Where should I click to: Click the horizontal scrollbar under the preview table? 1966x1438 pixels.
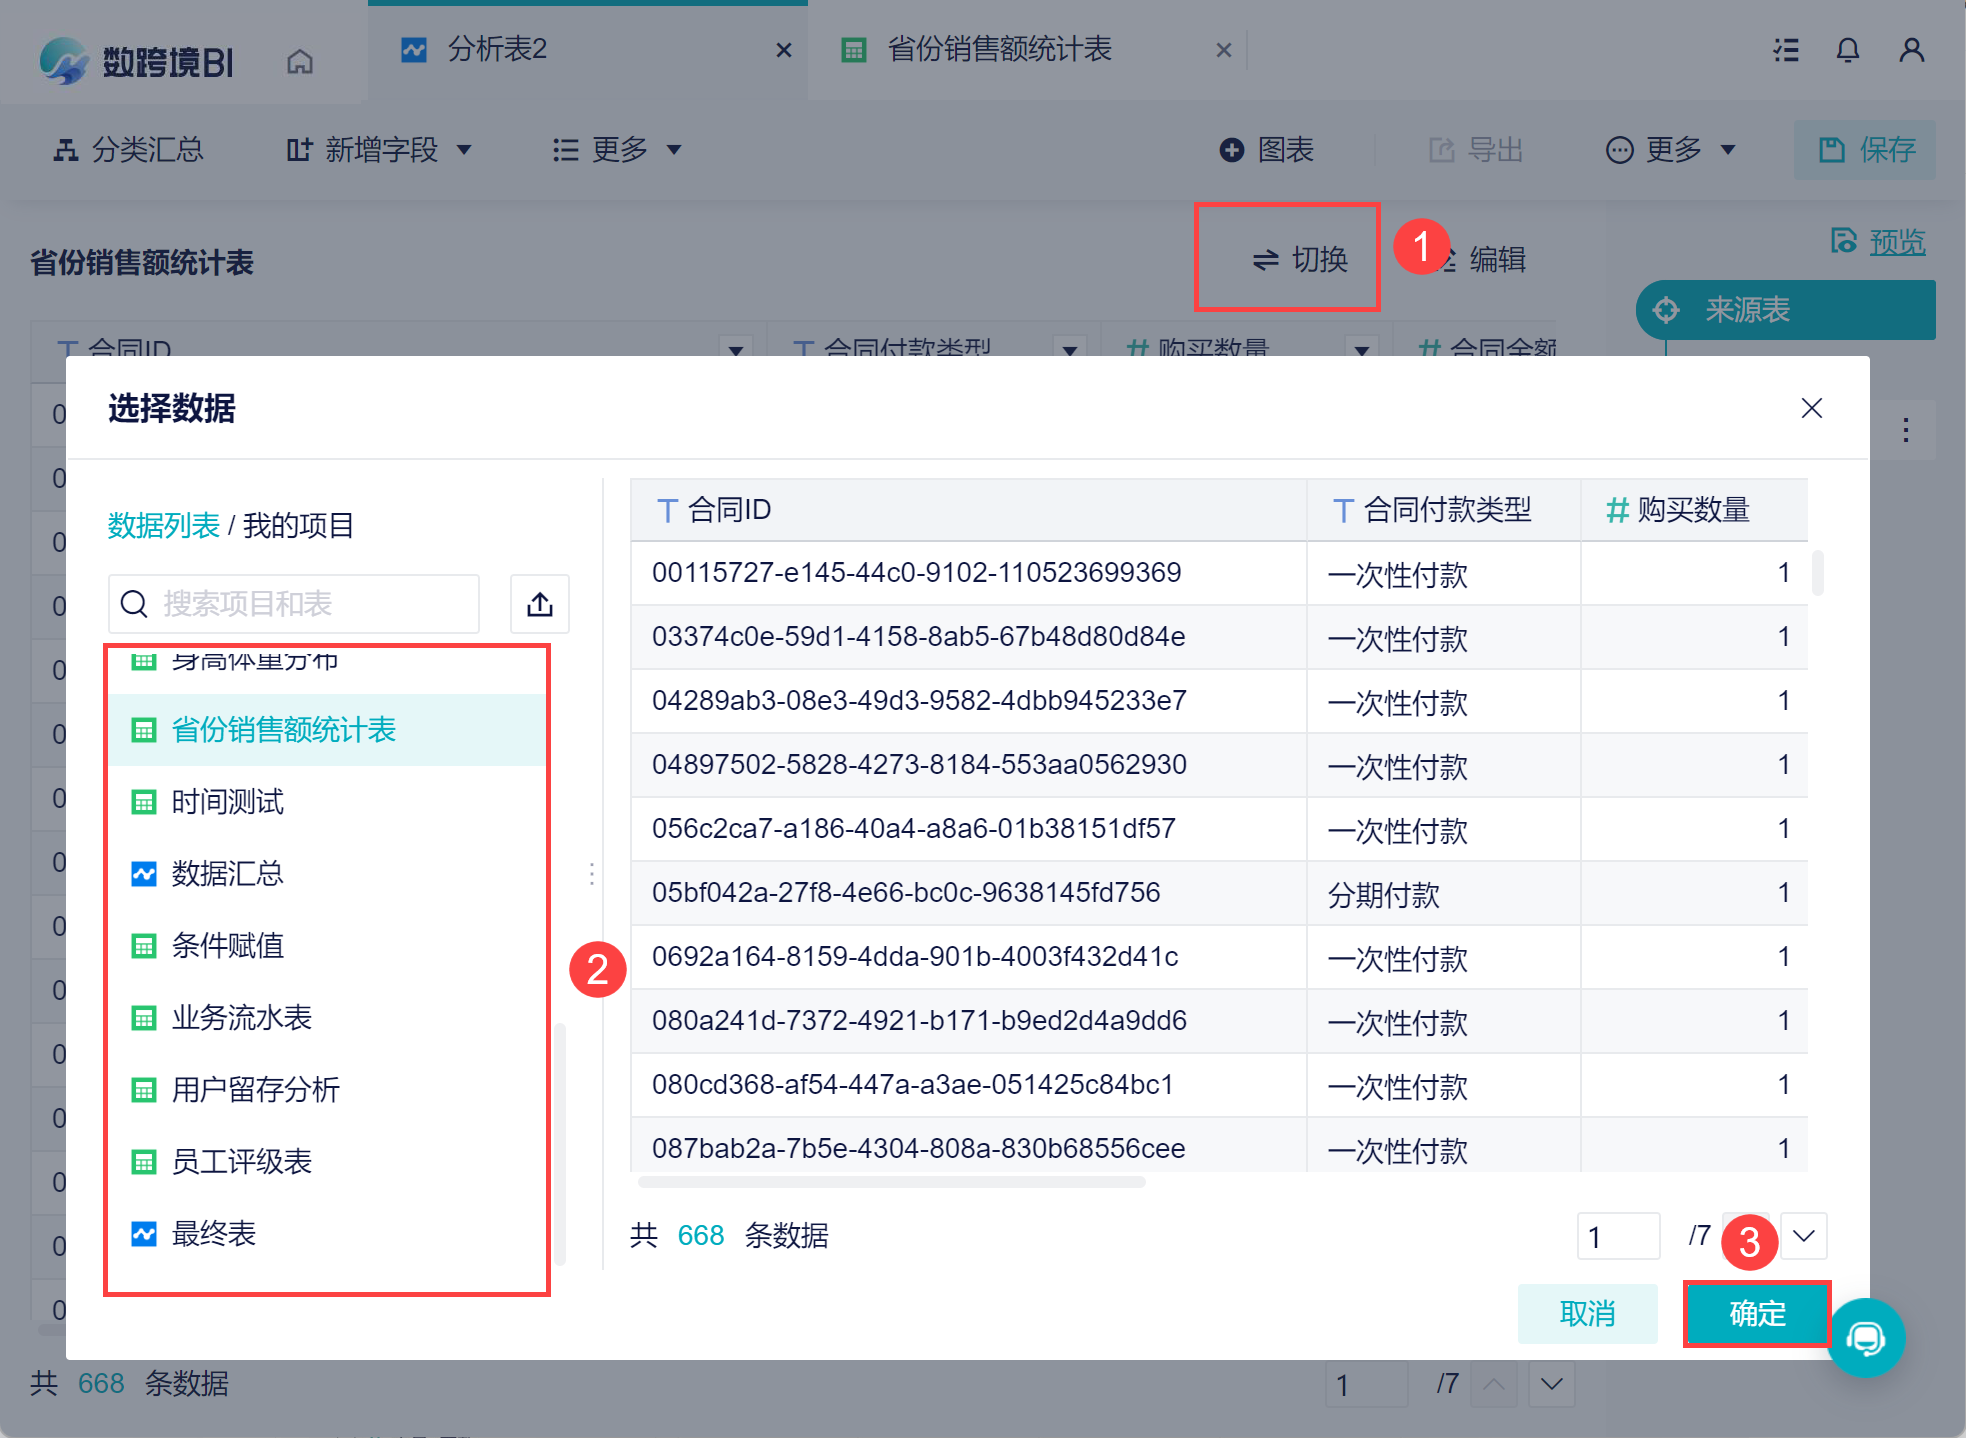[891, 1182]
